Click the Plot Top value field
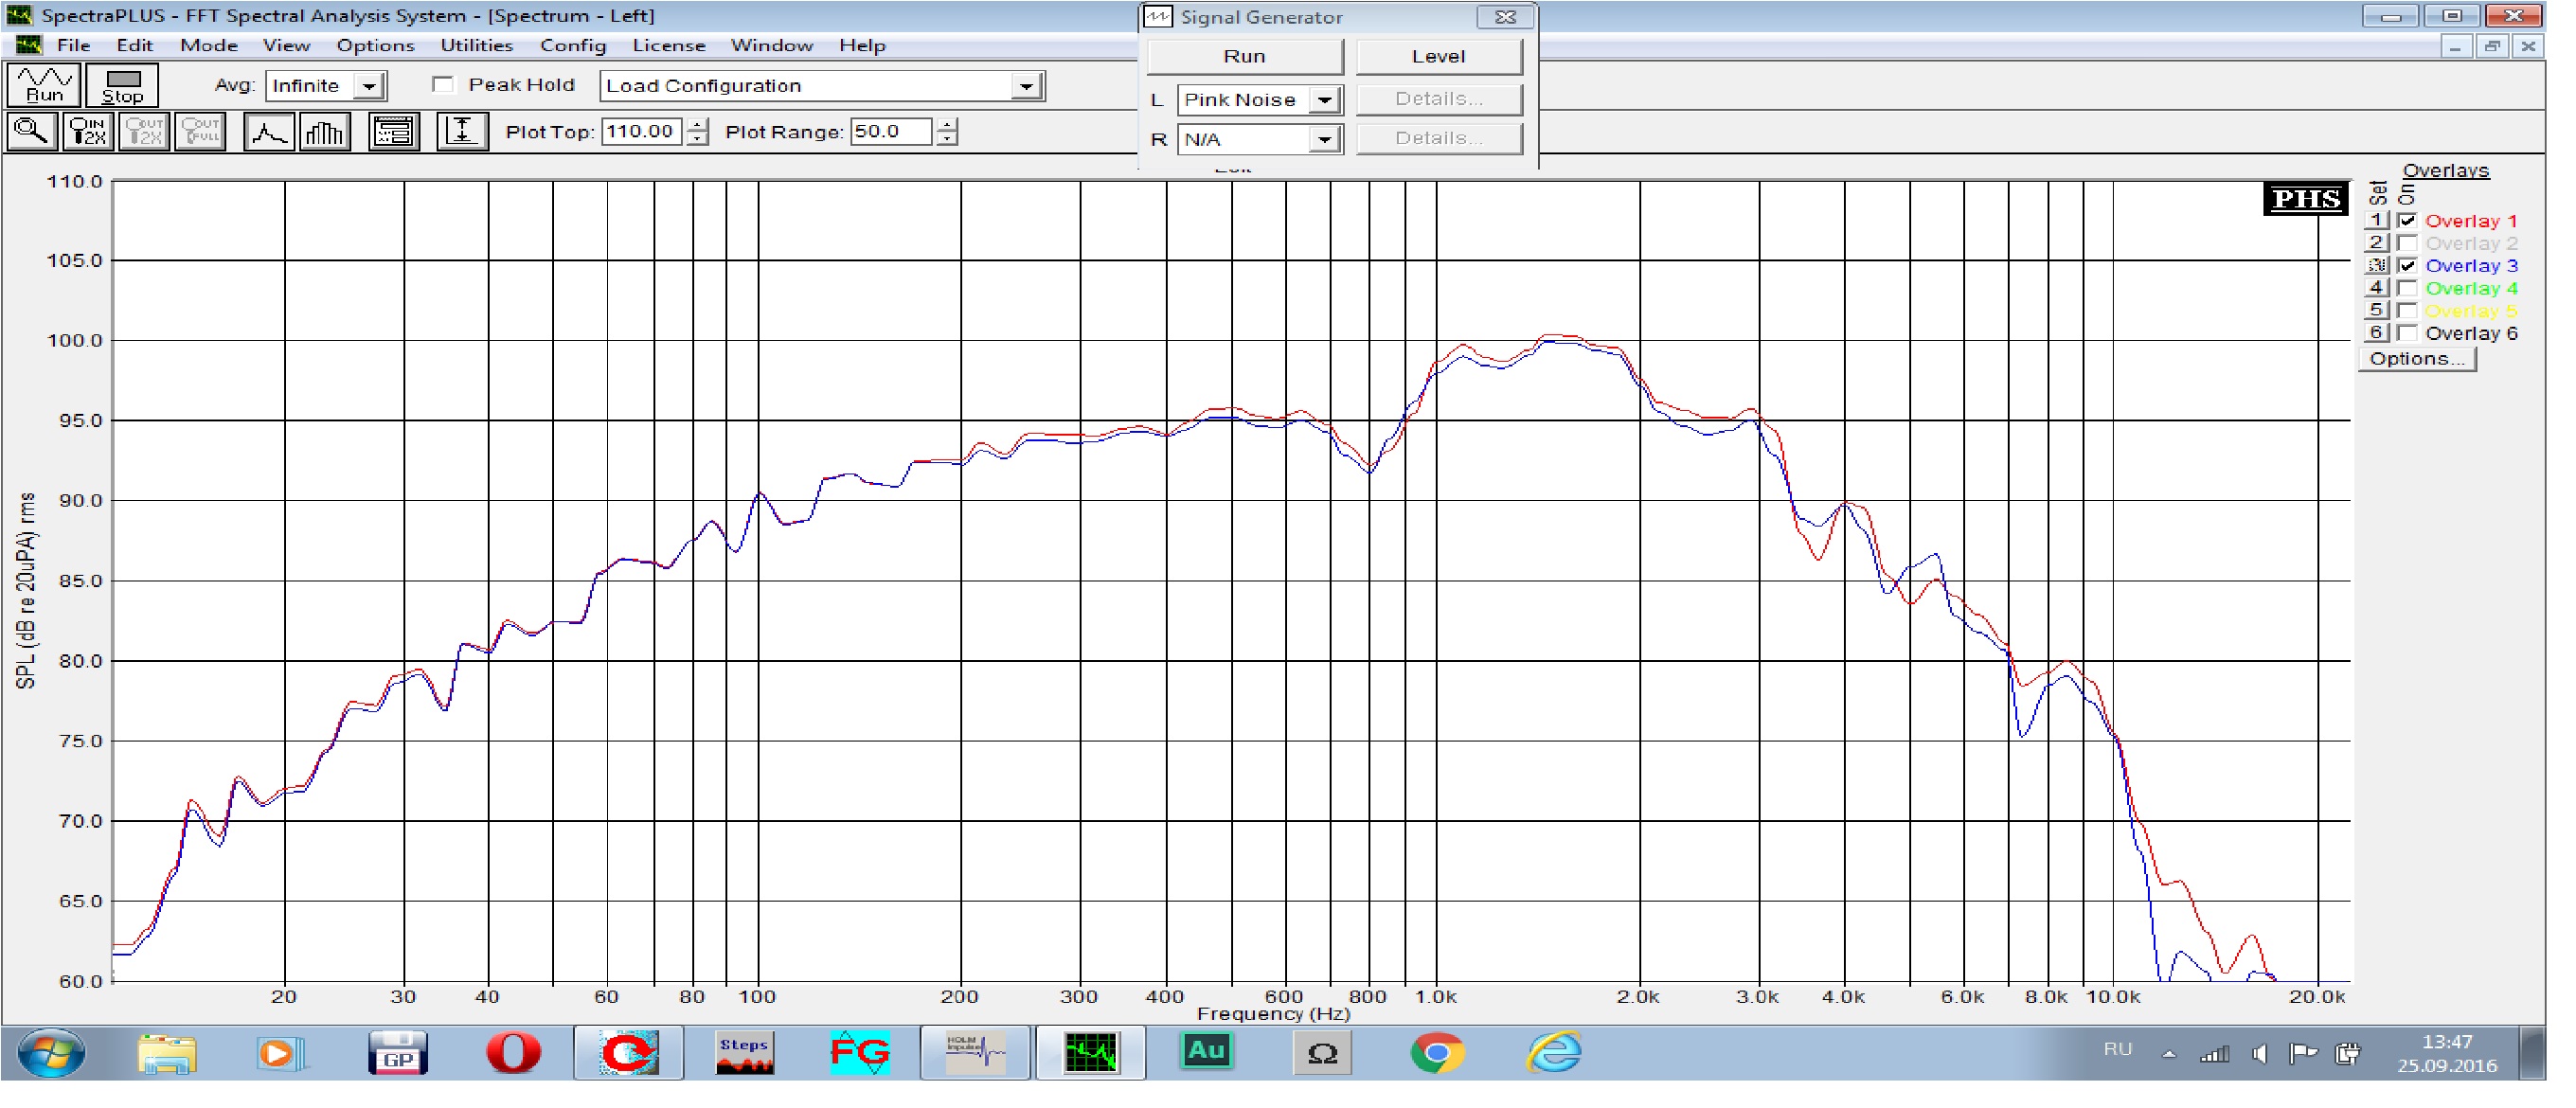 [x=641, y=132]
